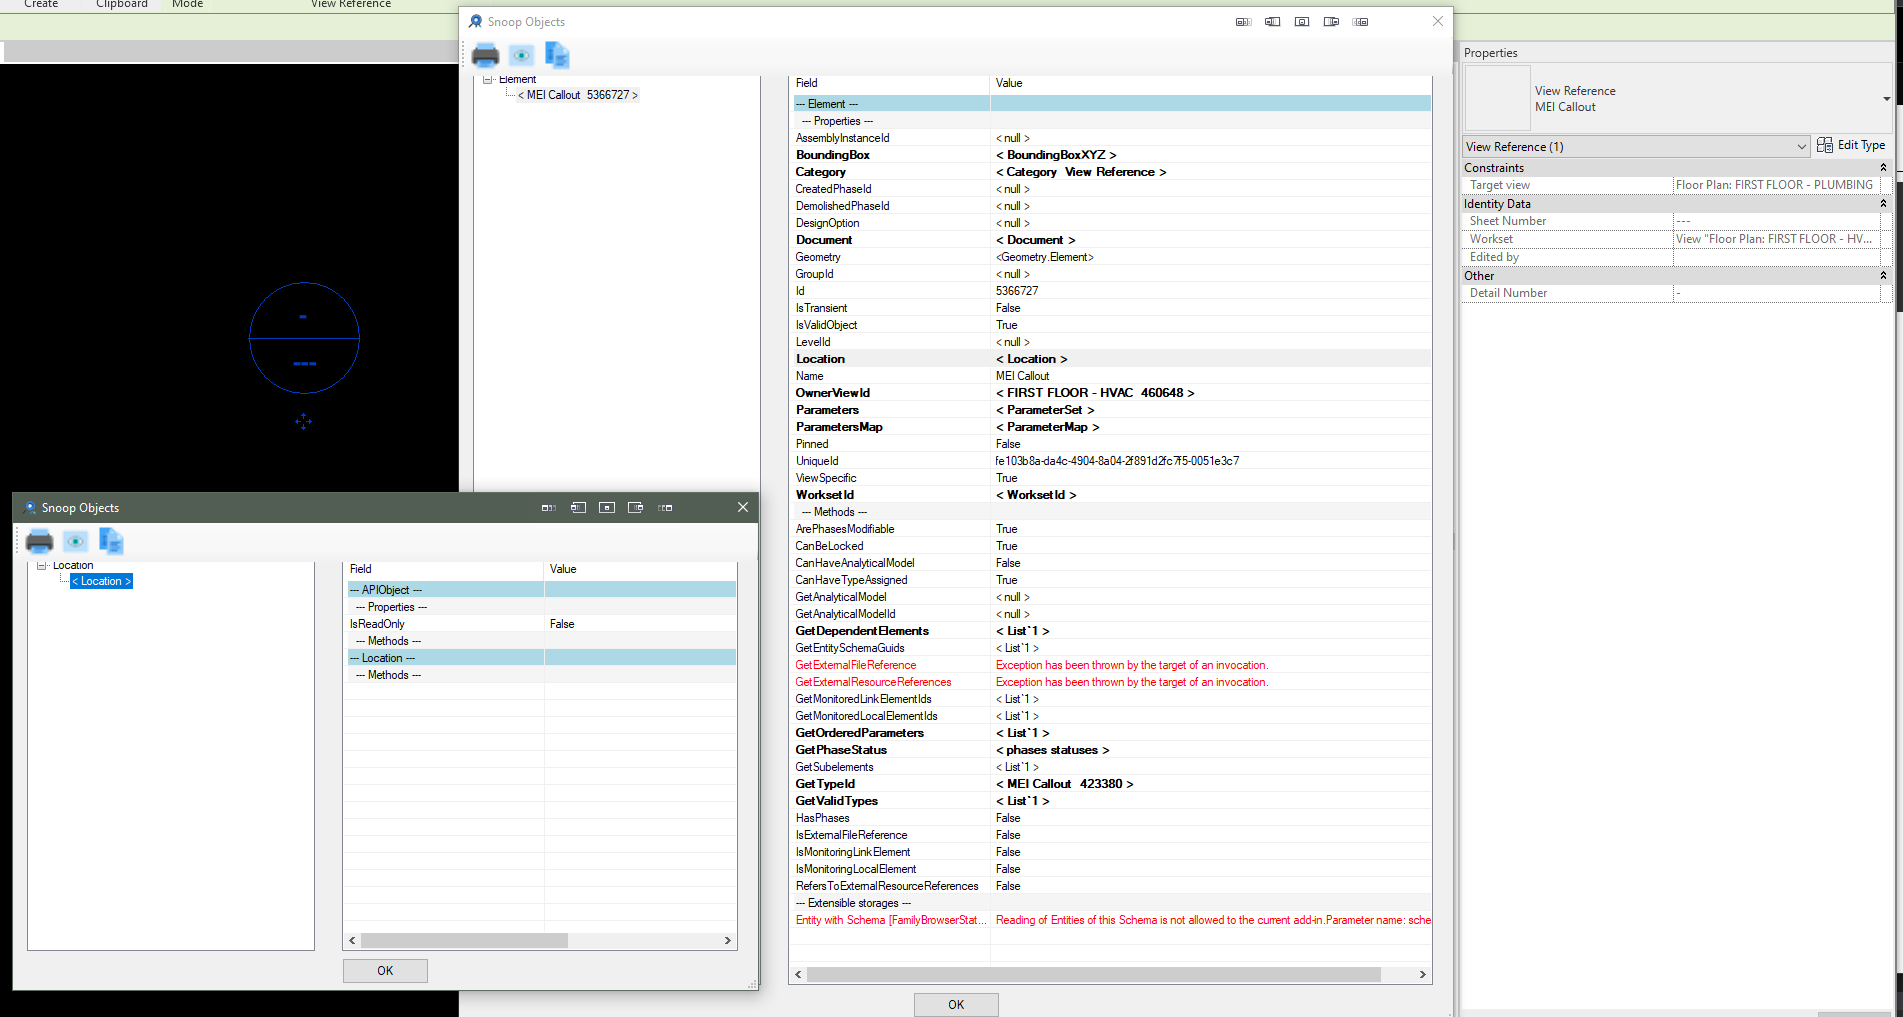Click the copy documents icon in the MEI Callout Snoop window
Viewport: 1903px width, 1017px height.
[x=557, y=55]
